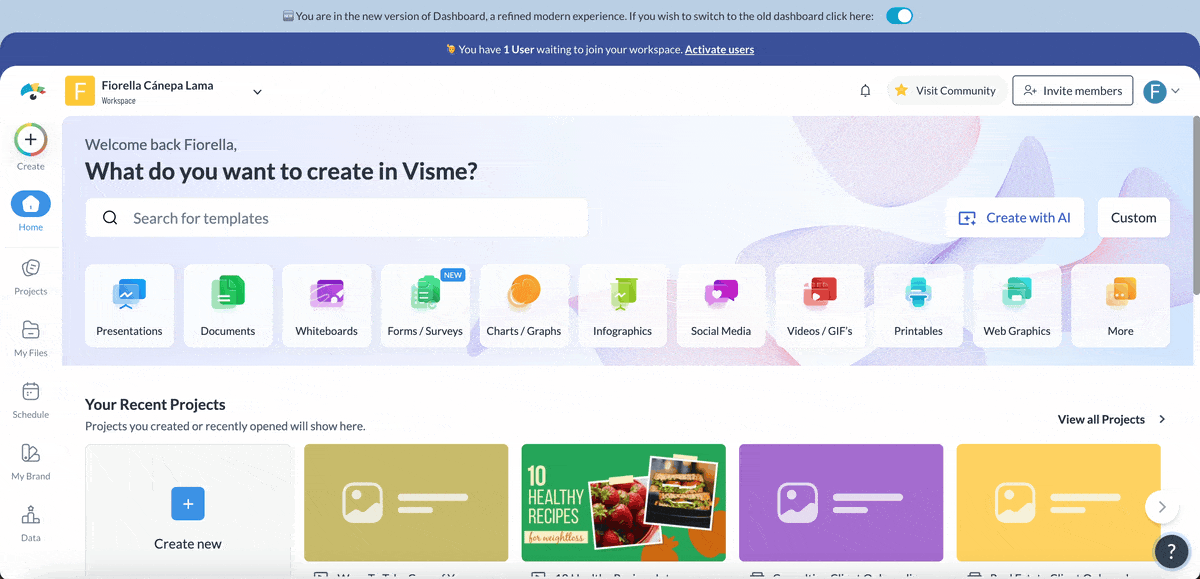Toggle the old dashboard switch
Viewport: 1200px width, 579px height.
click(x=899, y=16)
